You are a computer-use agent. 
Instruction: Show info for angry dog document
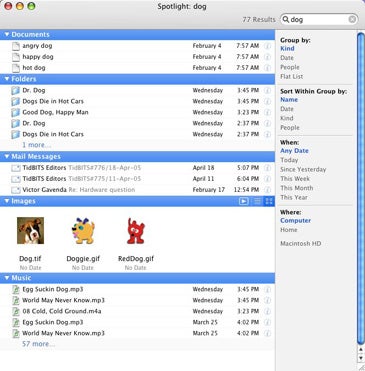267,46
